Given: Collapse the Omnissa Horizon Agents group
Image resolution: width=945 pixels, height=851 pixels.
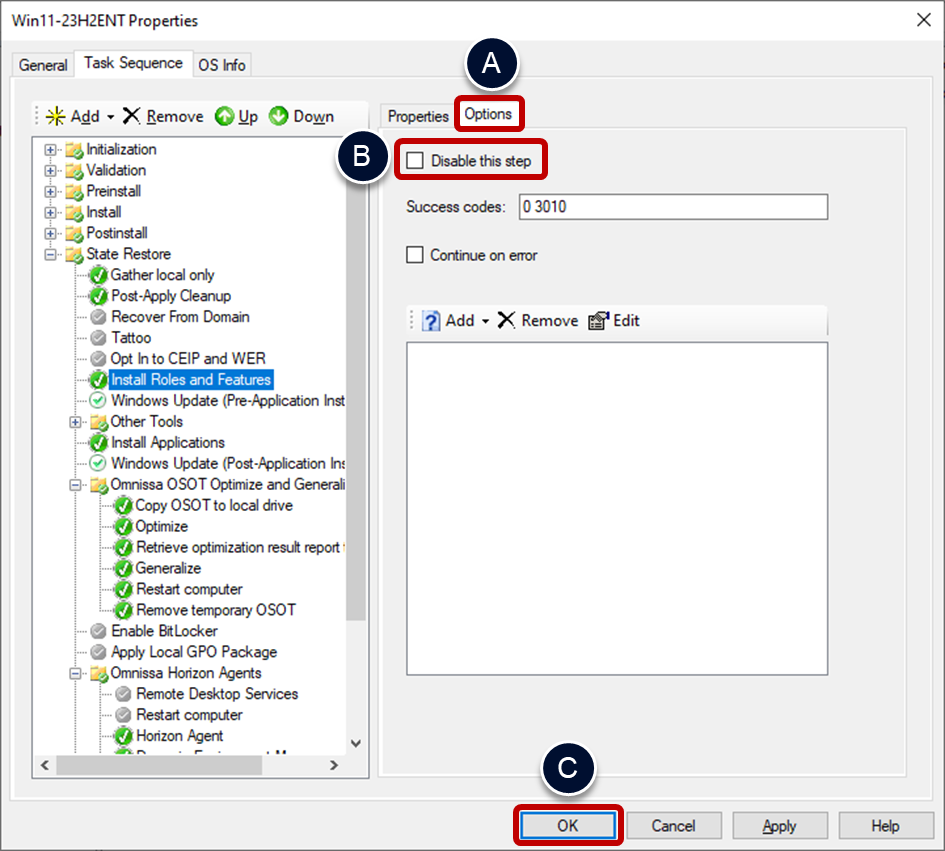Looking at the screenshot, I should [x=76, y=674].
